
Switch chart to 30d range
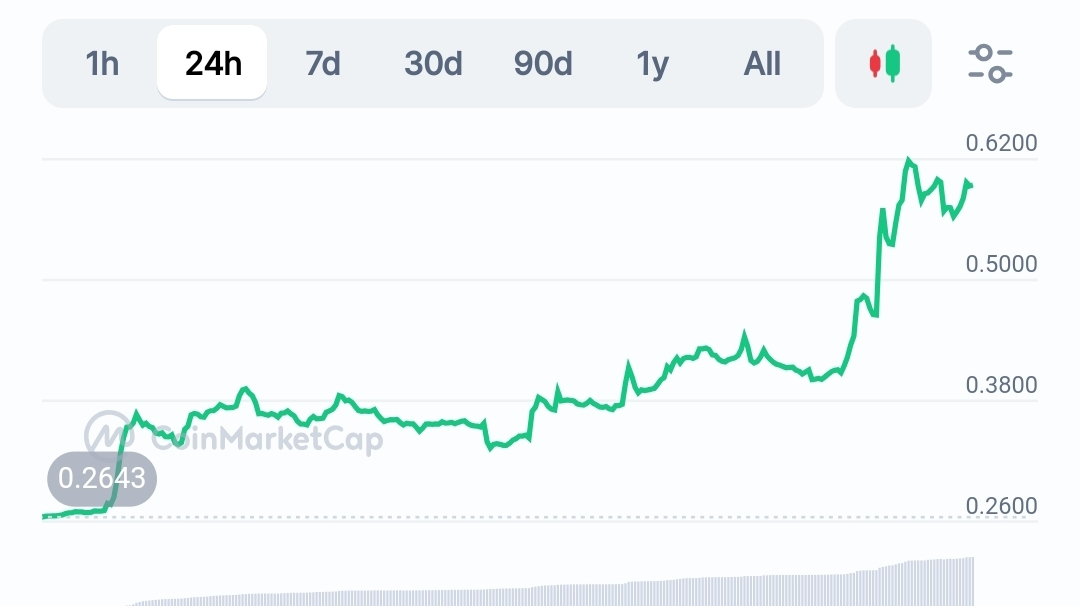(433, 64)
